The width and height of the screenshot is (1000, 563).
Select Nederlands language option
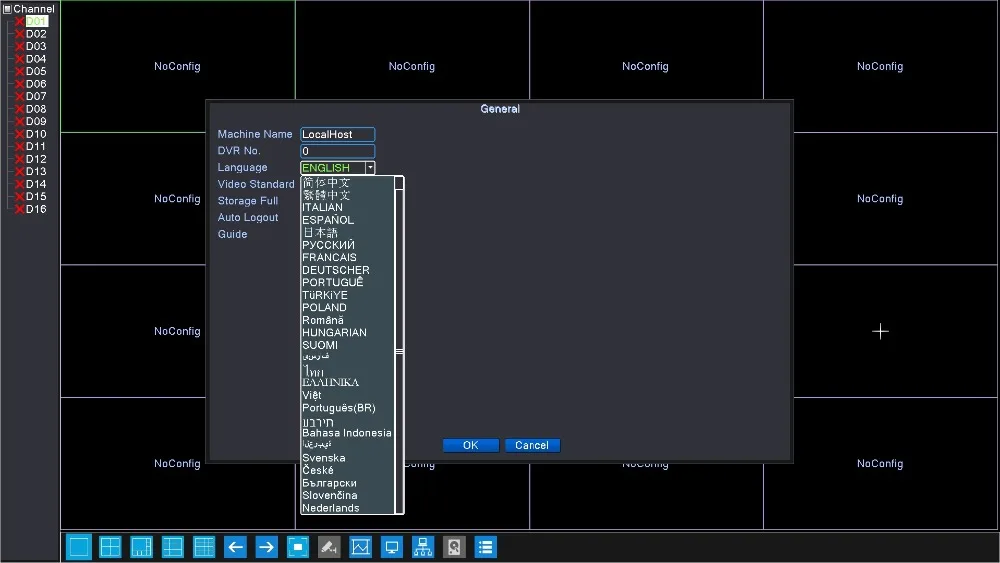330,508
